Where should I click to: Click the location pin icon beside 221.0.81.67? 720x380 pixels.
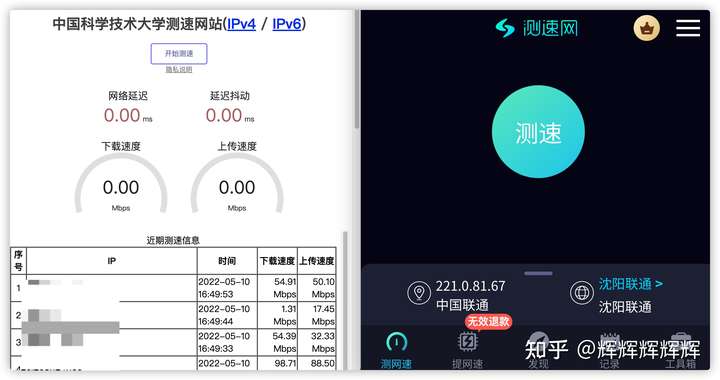(419, 293)
